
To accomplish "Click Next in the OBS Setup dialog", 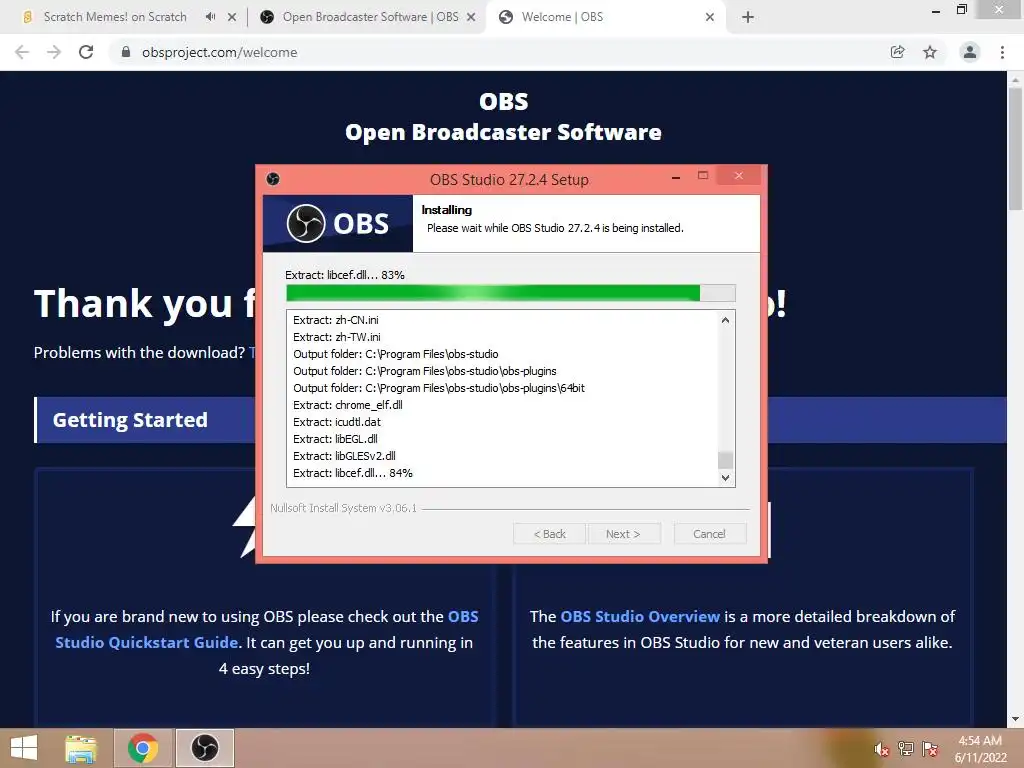I will click(x=624, y=534).
